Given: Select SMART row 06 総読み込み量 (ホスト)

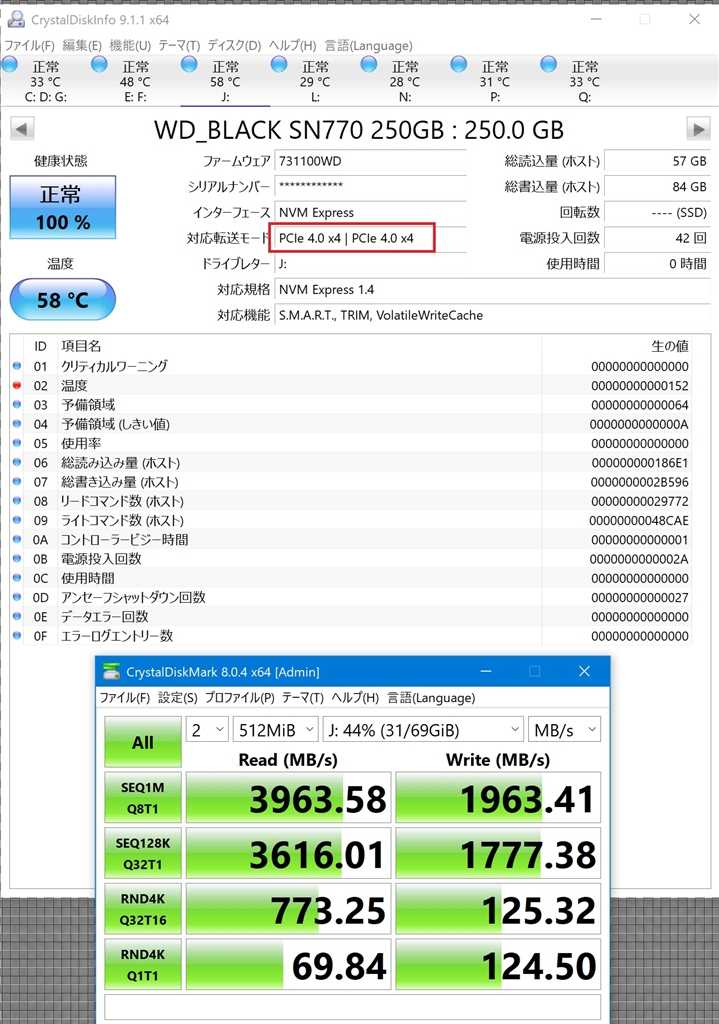Looking at the screenshot, I should coord(351,462).
